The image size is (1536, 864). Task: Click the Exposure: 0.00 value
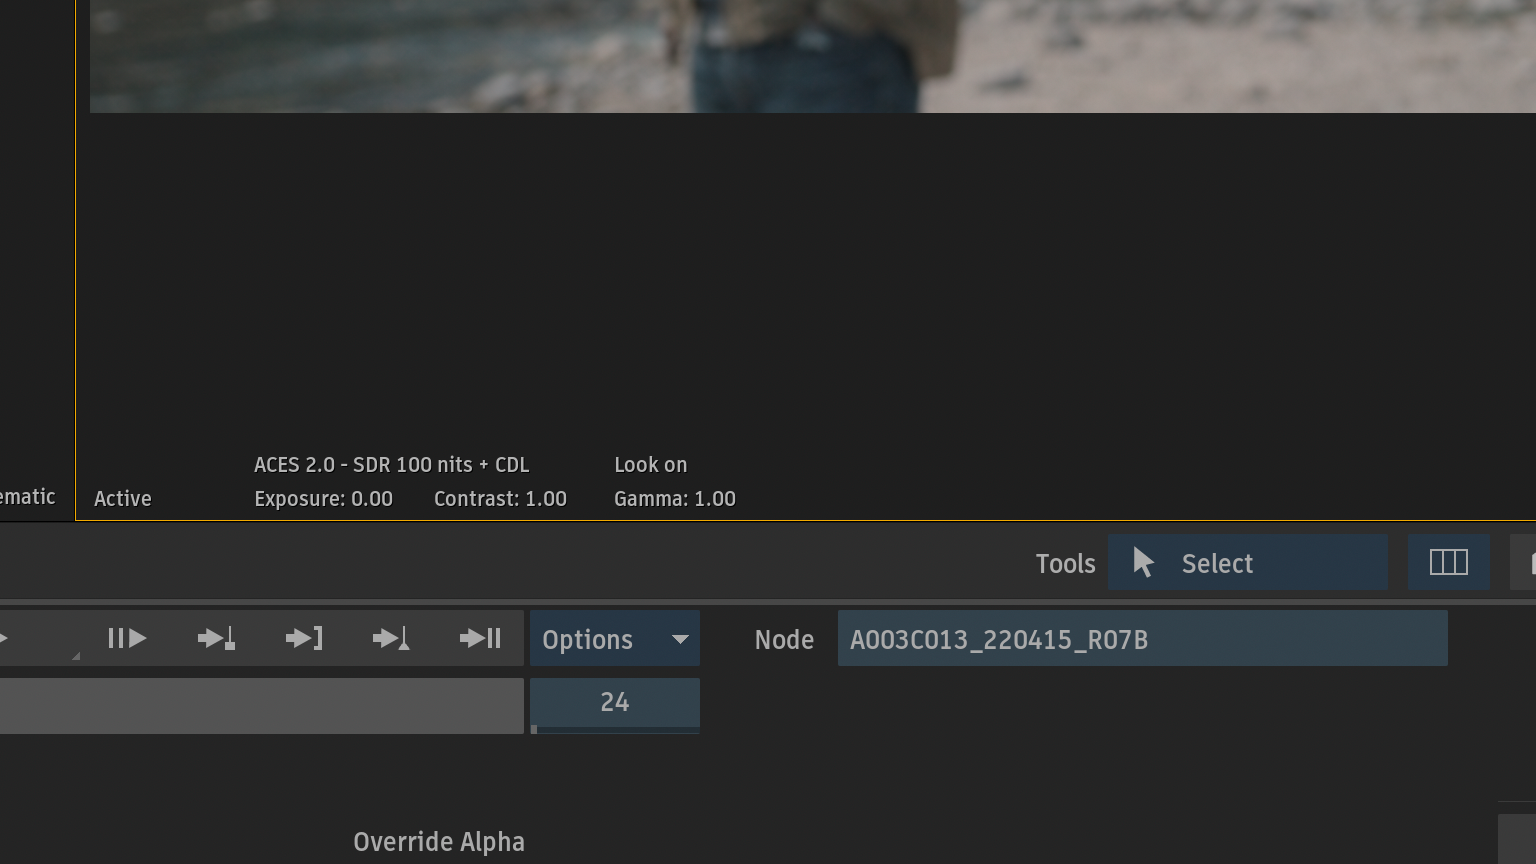[x=323, y=499]
